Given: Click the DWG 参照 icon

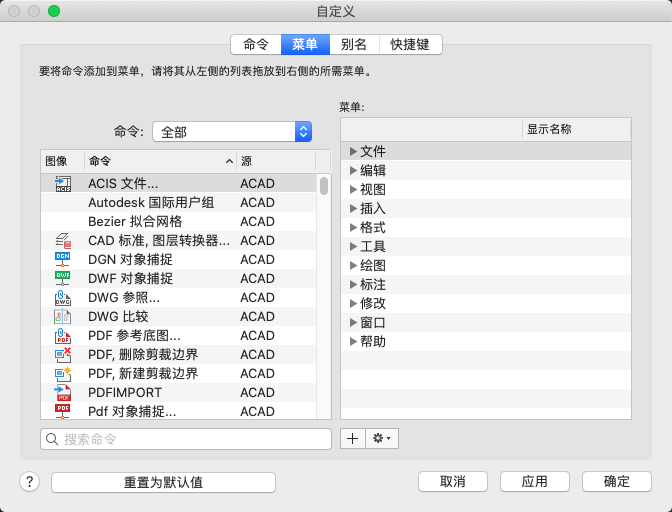Looking at the screenshot, I should 63,297.
